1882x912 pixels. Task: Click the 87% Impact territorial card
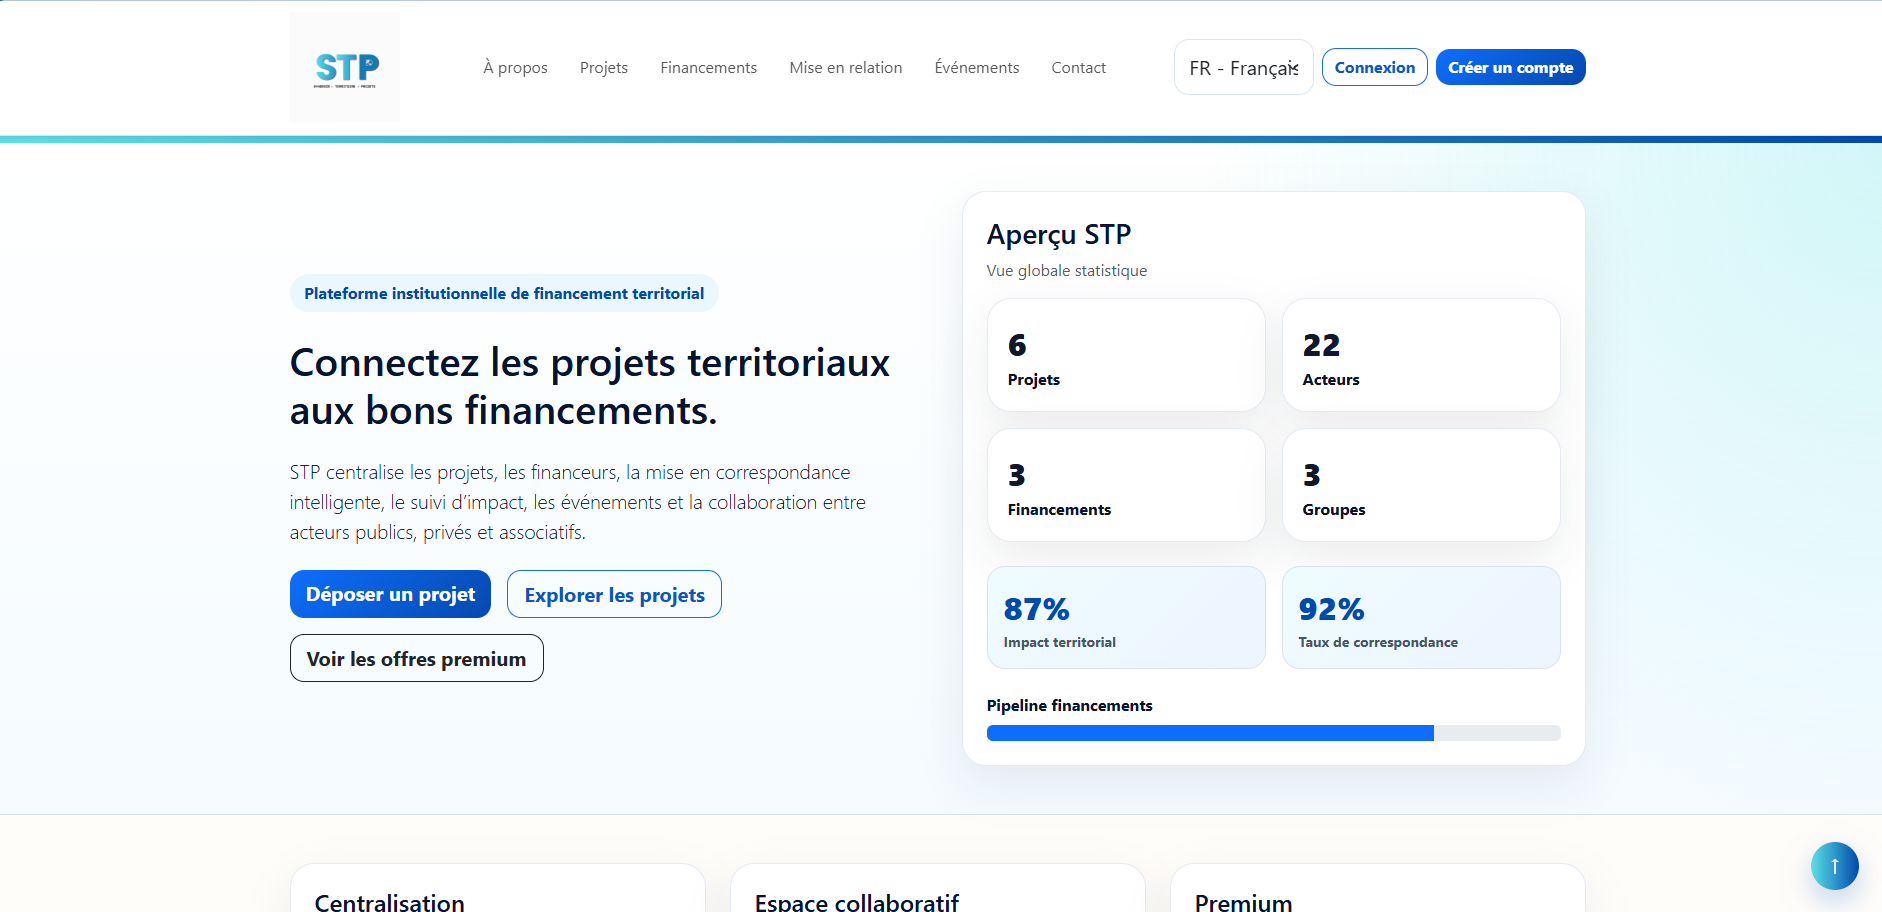pyautogui.click(x=1126, y=617)
